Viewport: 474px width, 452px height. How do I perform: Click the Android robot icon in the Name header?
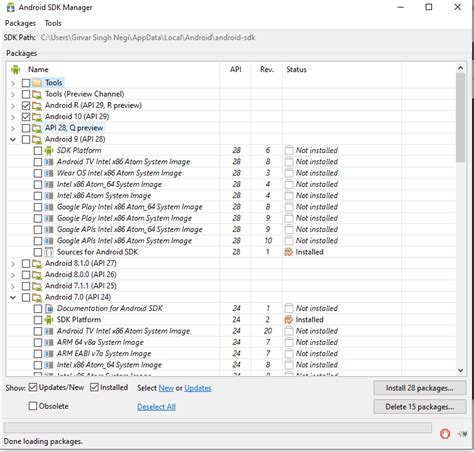coord(15,70)
